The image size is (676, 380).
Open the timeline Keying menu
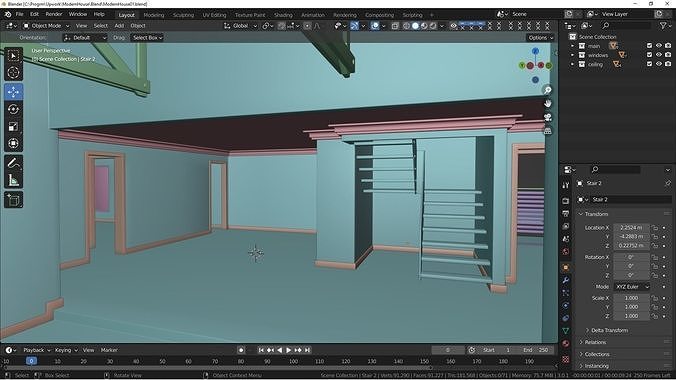pos(66,350)
